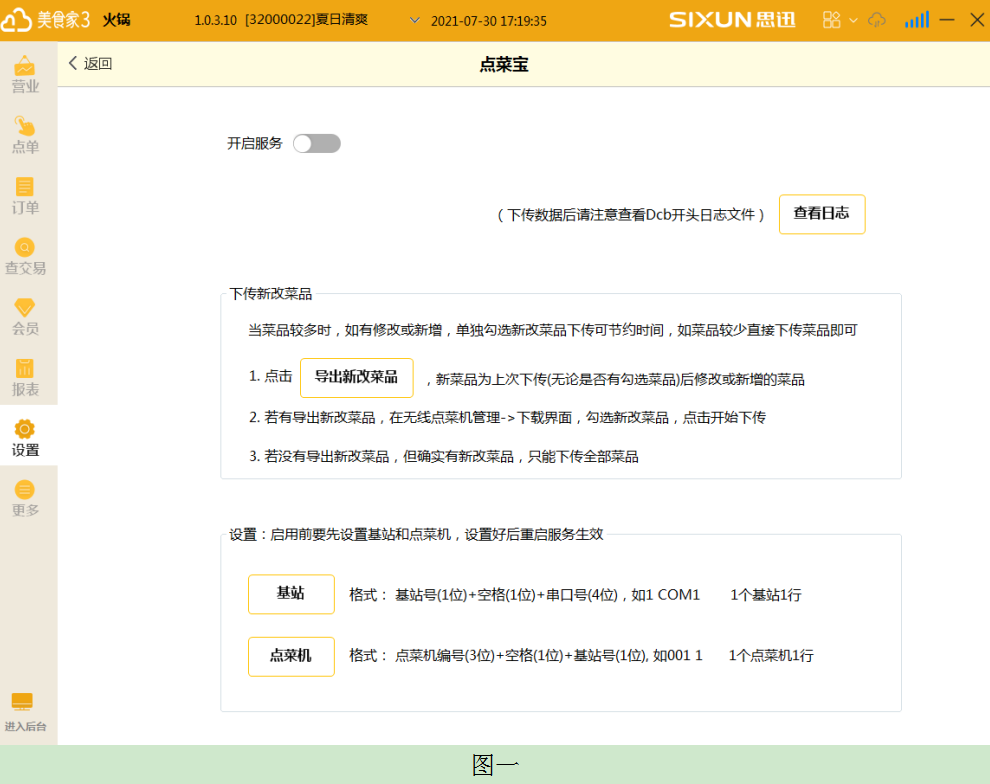Click the 导出新改菜品 export button
The width and height of the screenshot is (990, 784).
tap(357, 377)
